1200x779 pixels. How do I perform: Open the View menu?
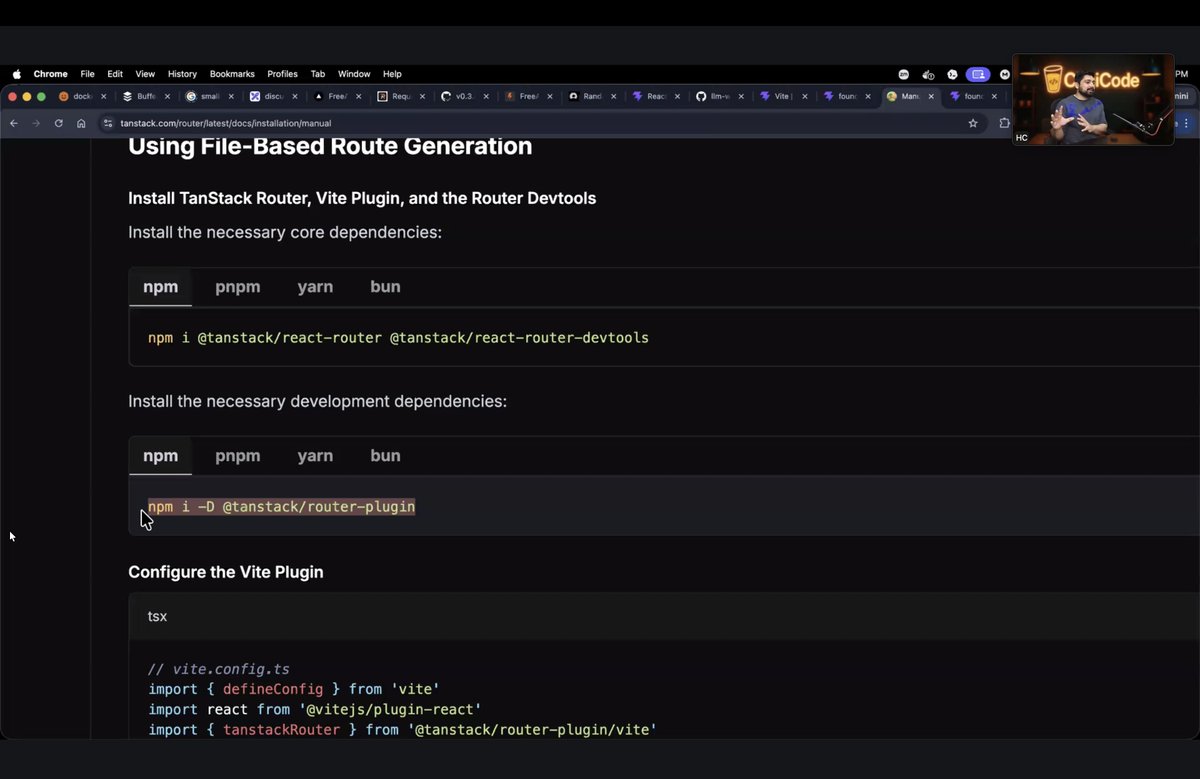pos(145,74)
